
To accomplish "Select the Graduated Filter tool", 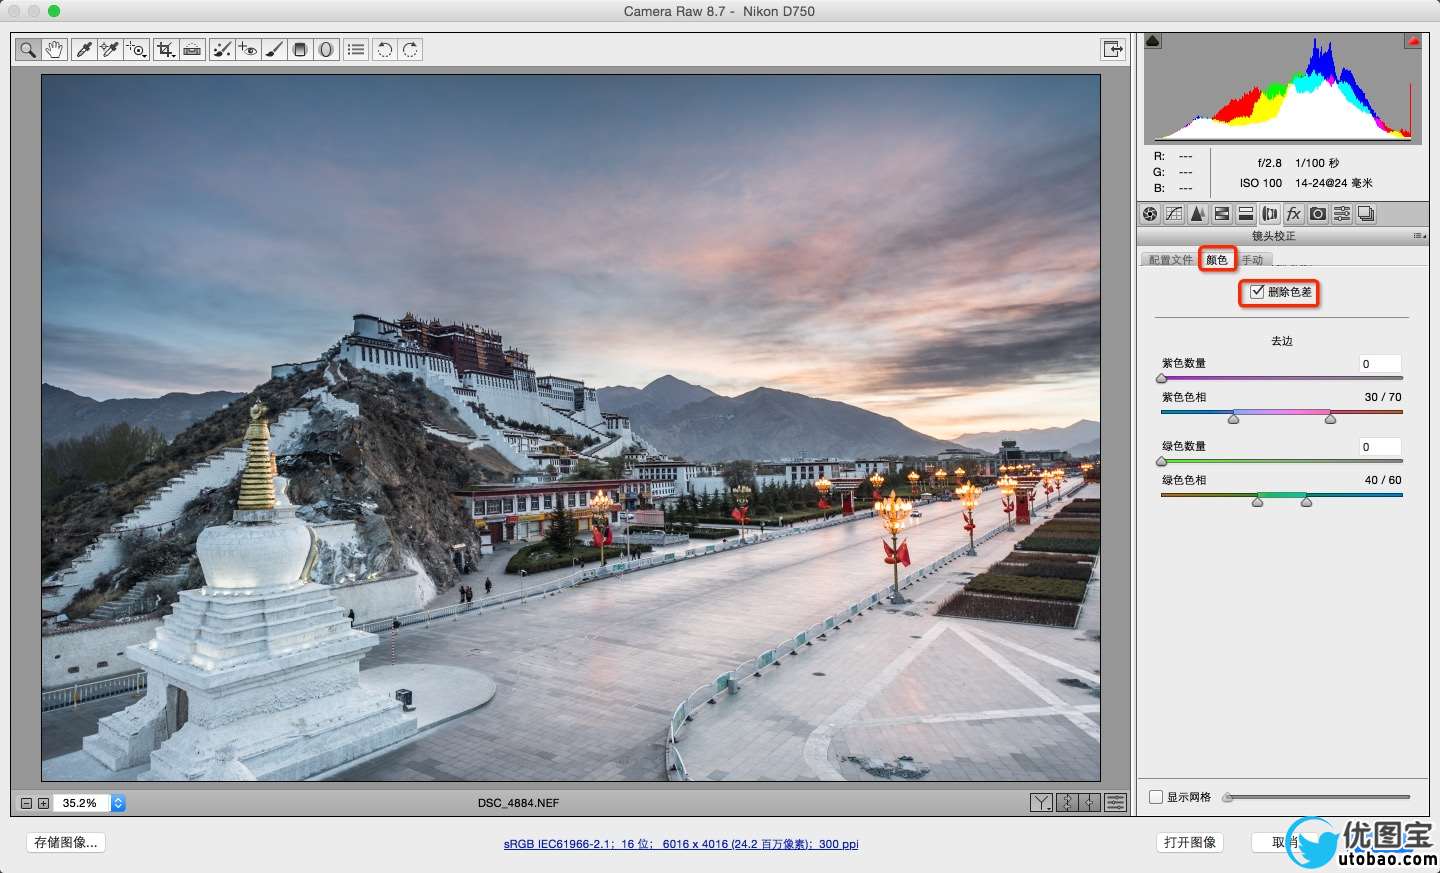I will pyautogui.click(x=300, y=49).
